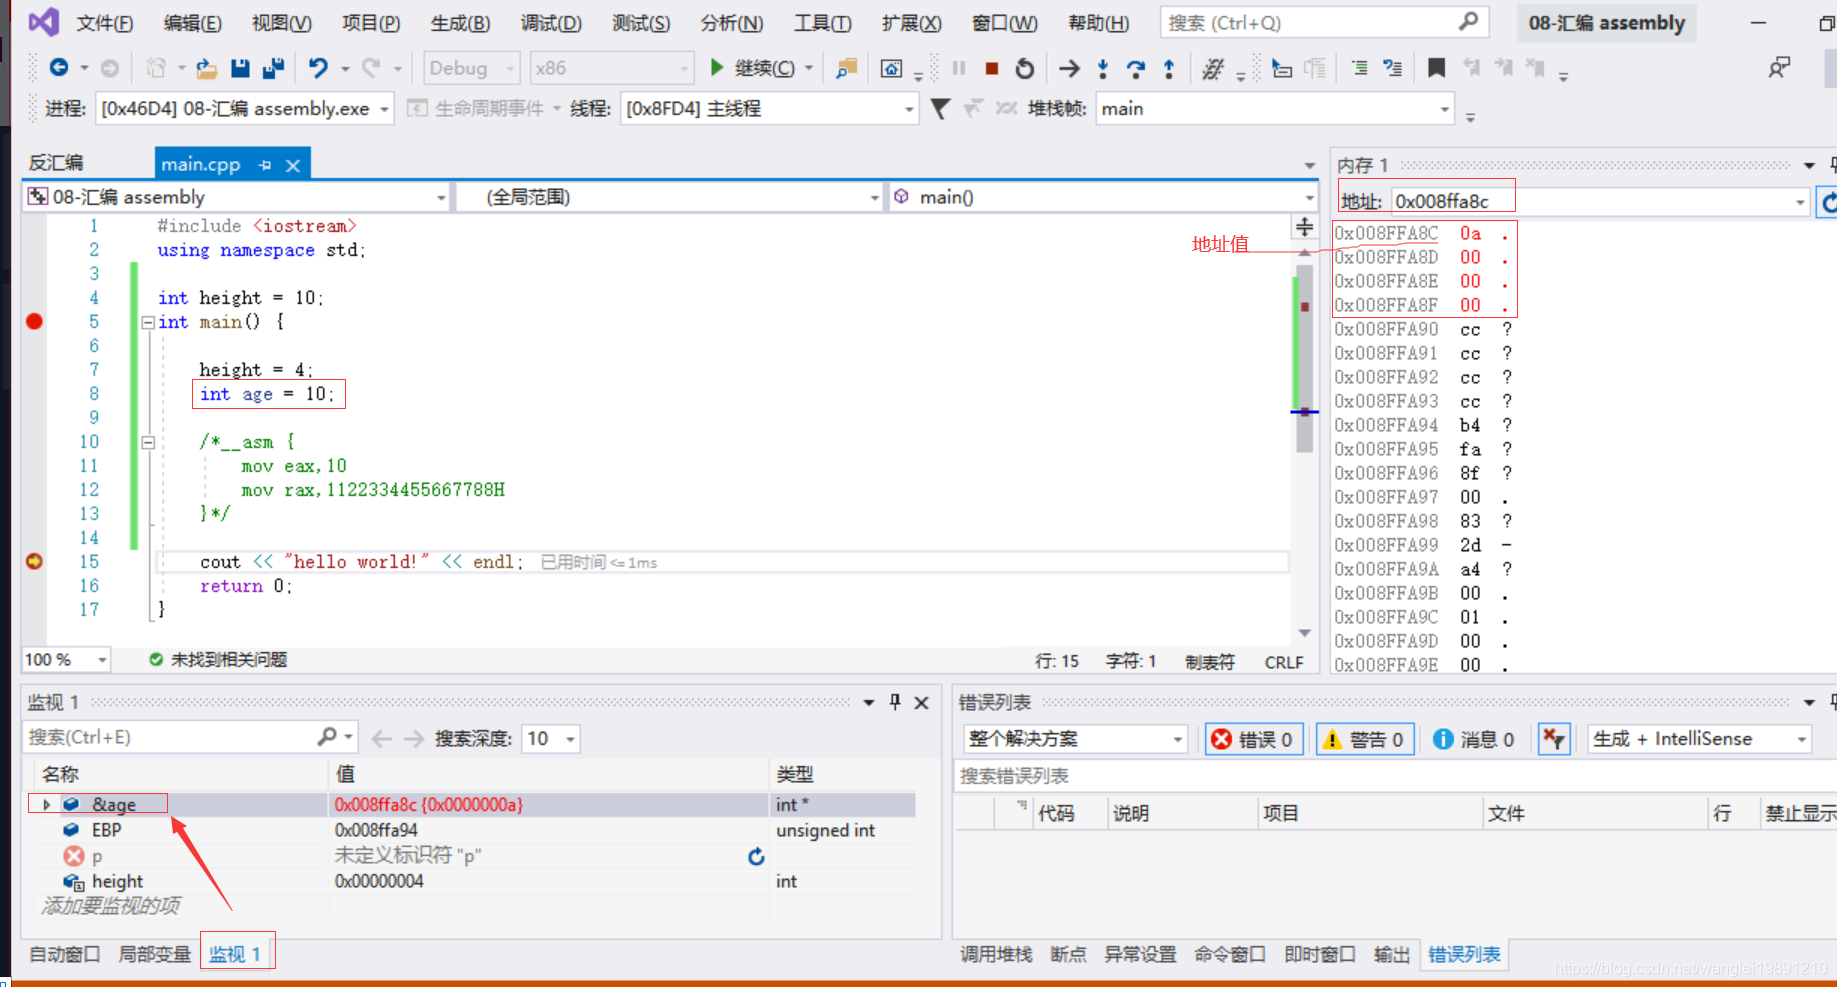Click refresh icon on the p watch row
The height and width of the screenshot is (987, 1837).
pyautogui.click(x=756, y=856)
